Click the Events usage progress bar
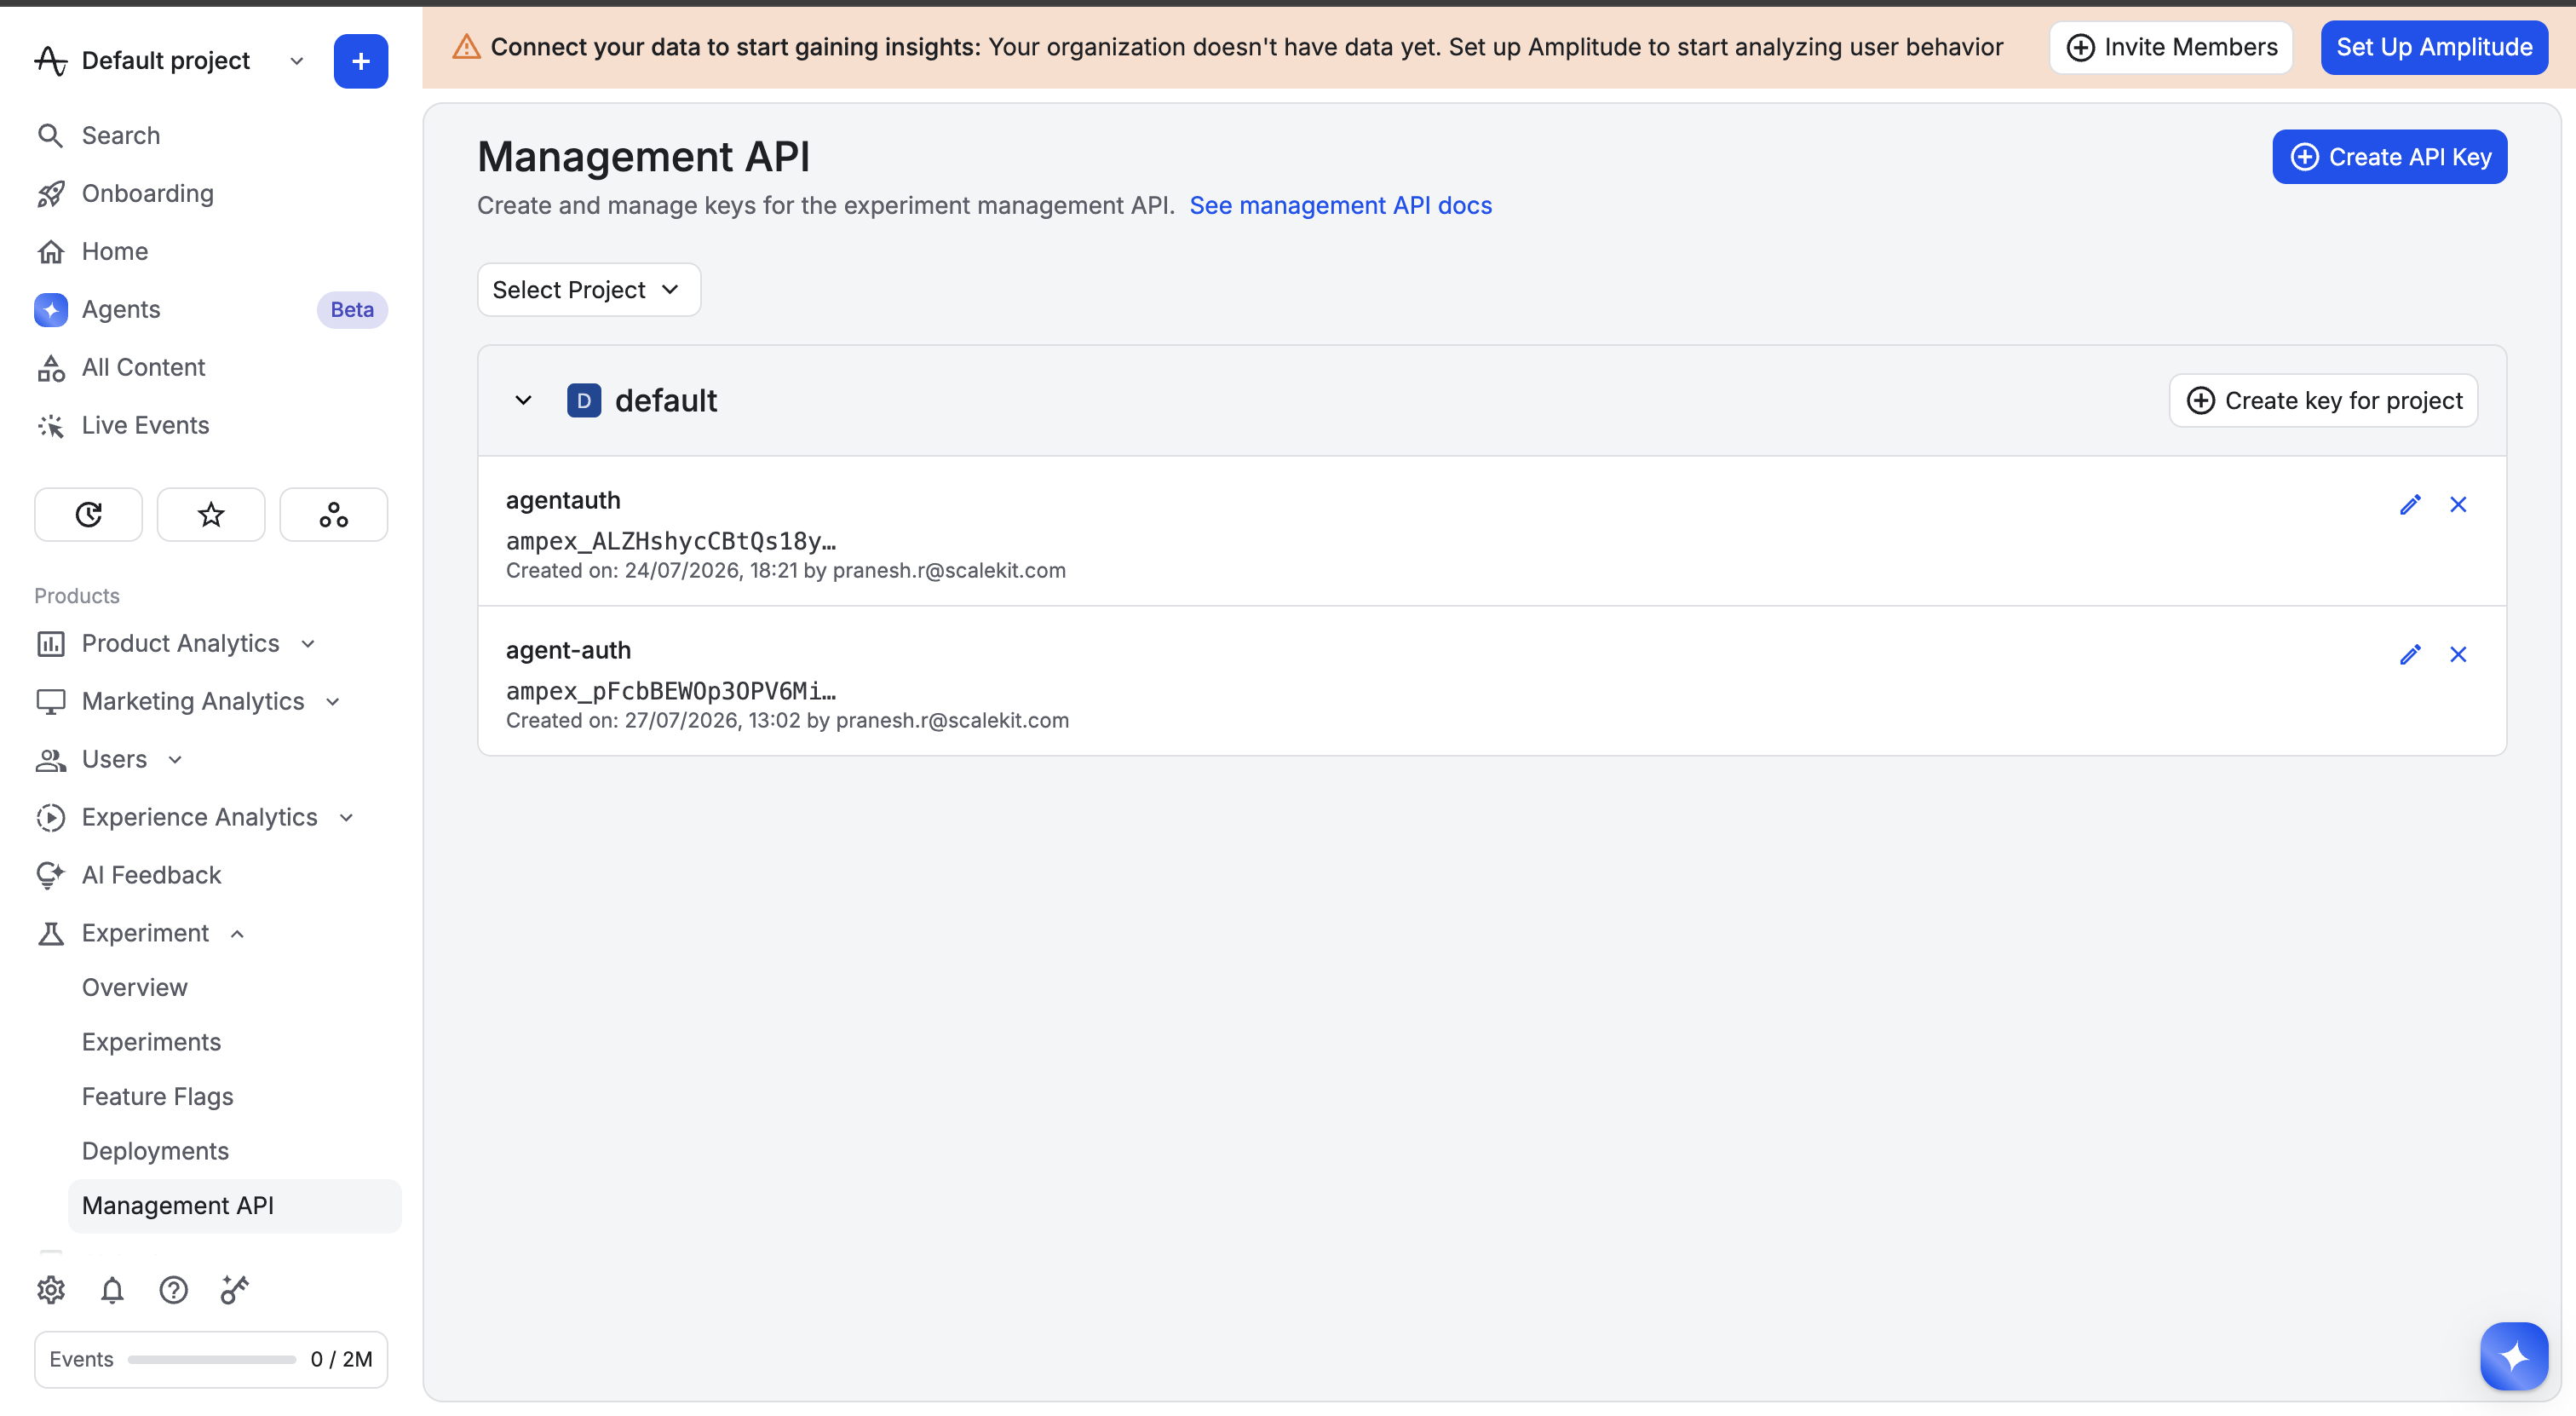2576x1416 pixels. tap(212, 1359)
